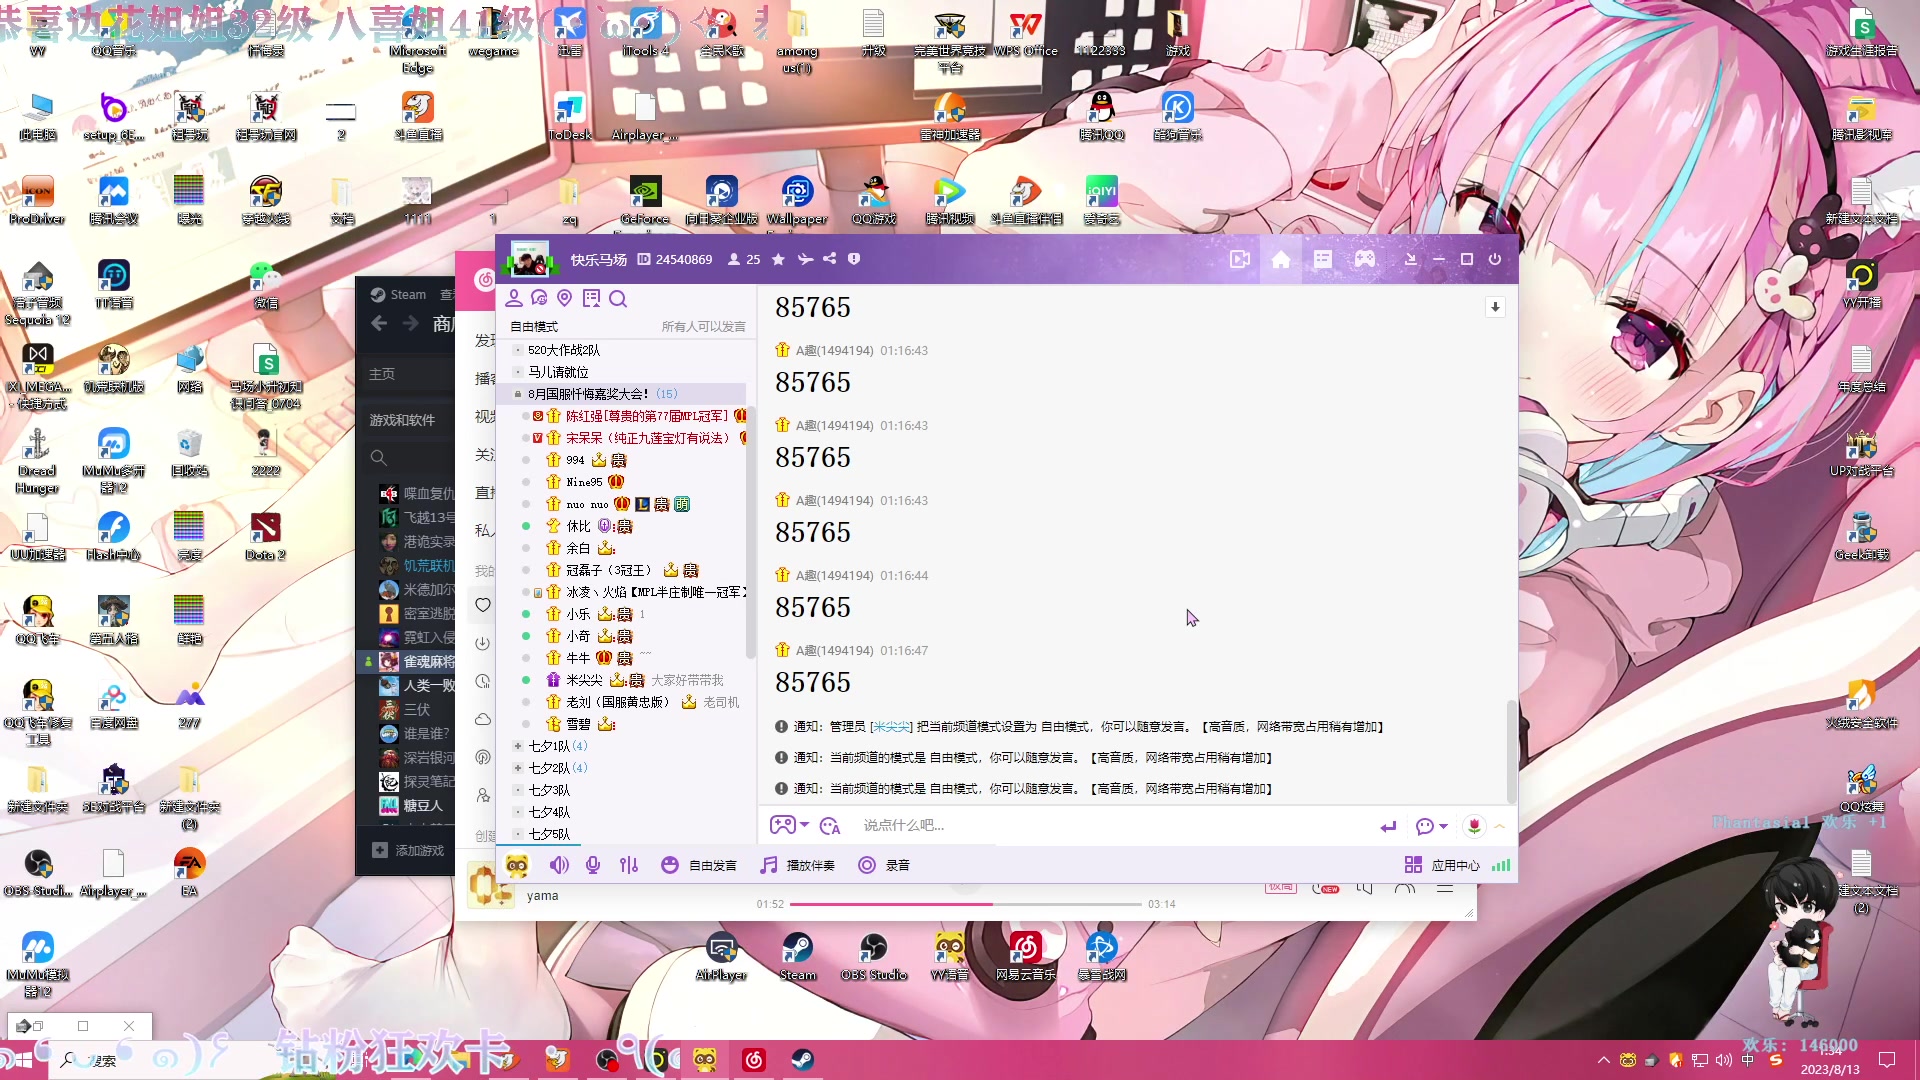This screenshot has height=1080, width=1920.
Task: Click the location pin icon above channel list
Action: point(565,298)
